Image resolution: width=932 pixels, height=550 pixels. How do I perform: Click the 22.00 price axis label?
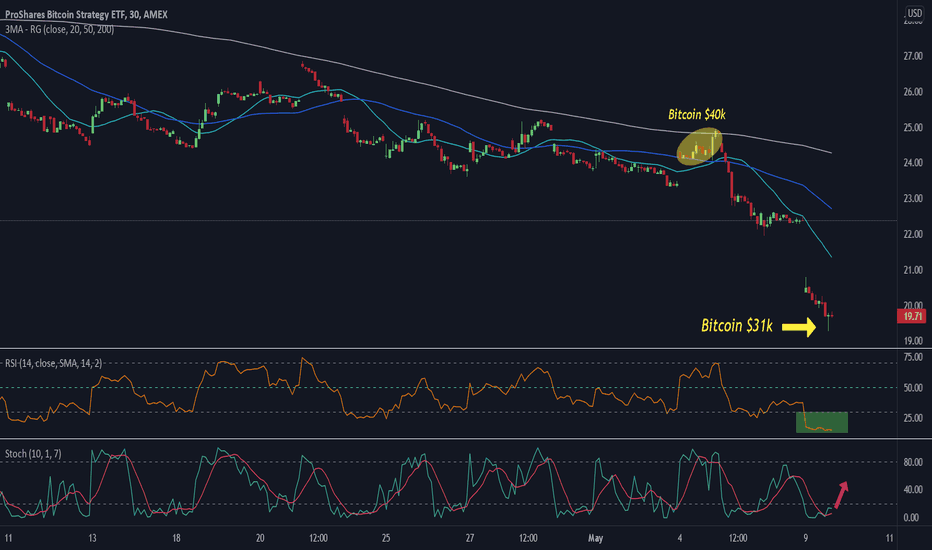point(912,234)
